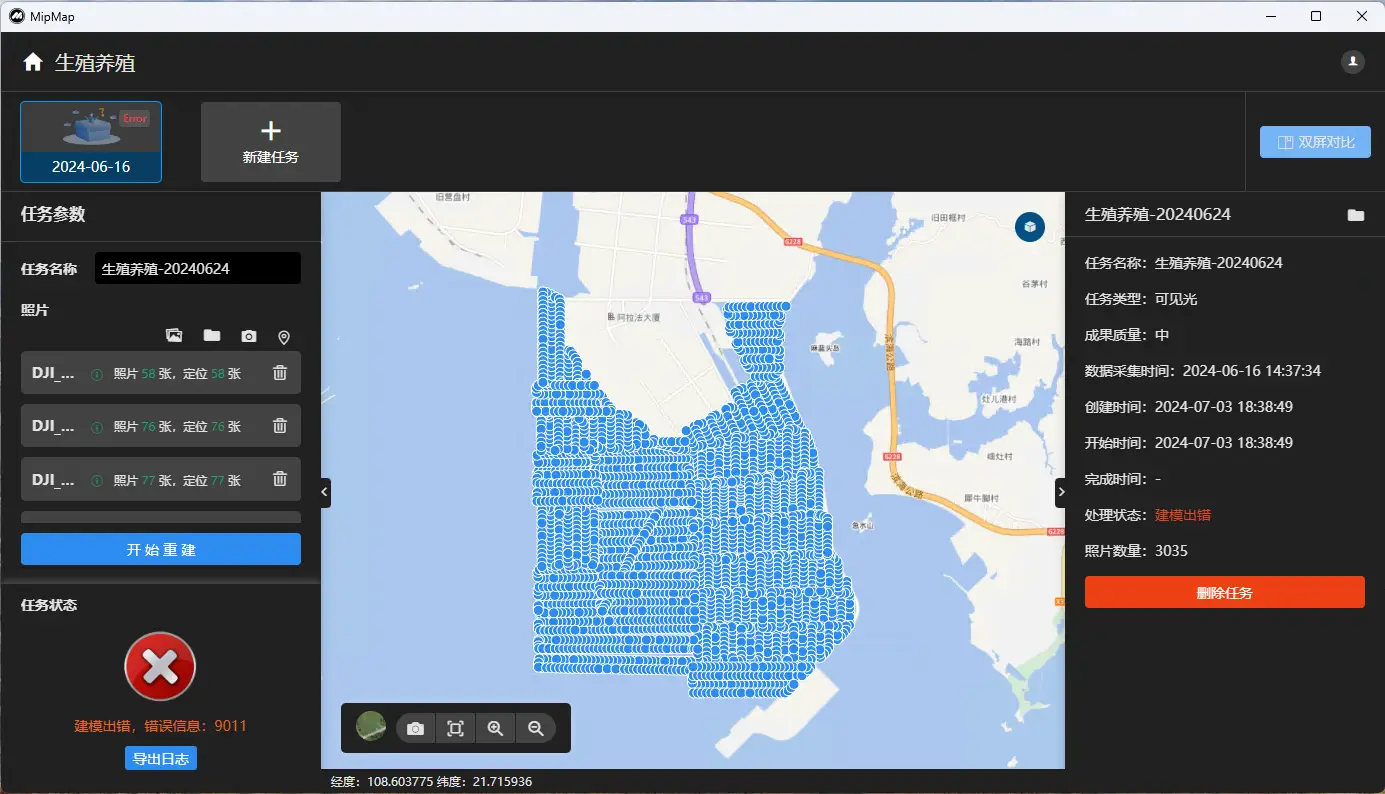Click the add images icon above photo list
1385x794 pixels.
tap(174, 336)
